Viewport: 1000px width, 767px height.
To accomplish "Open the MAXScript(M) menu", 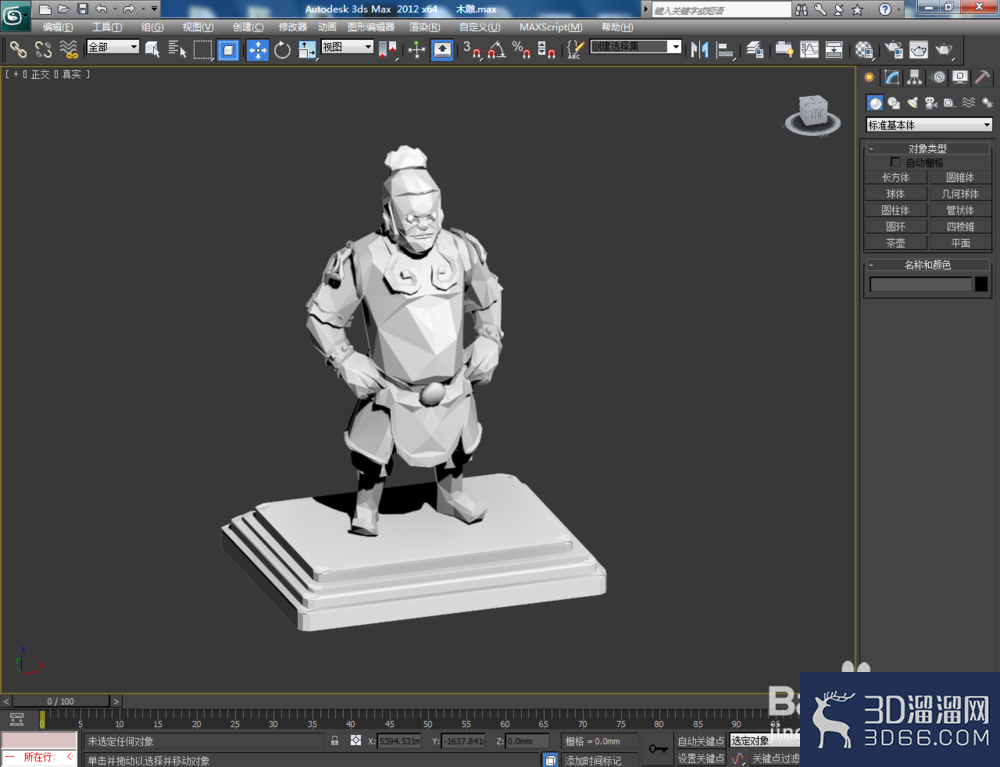I will click(551, 27).
